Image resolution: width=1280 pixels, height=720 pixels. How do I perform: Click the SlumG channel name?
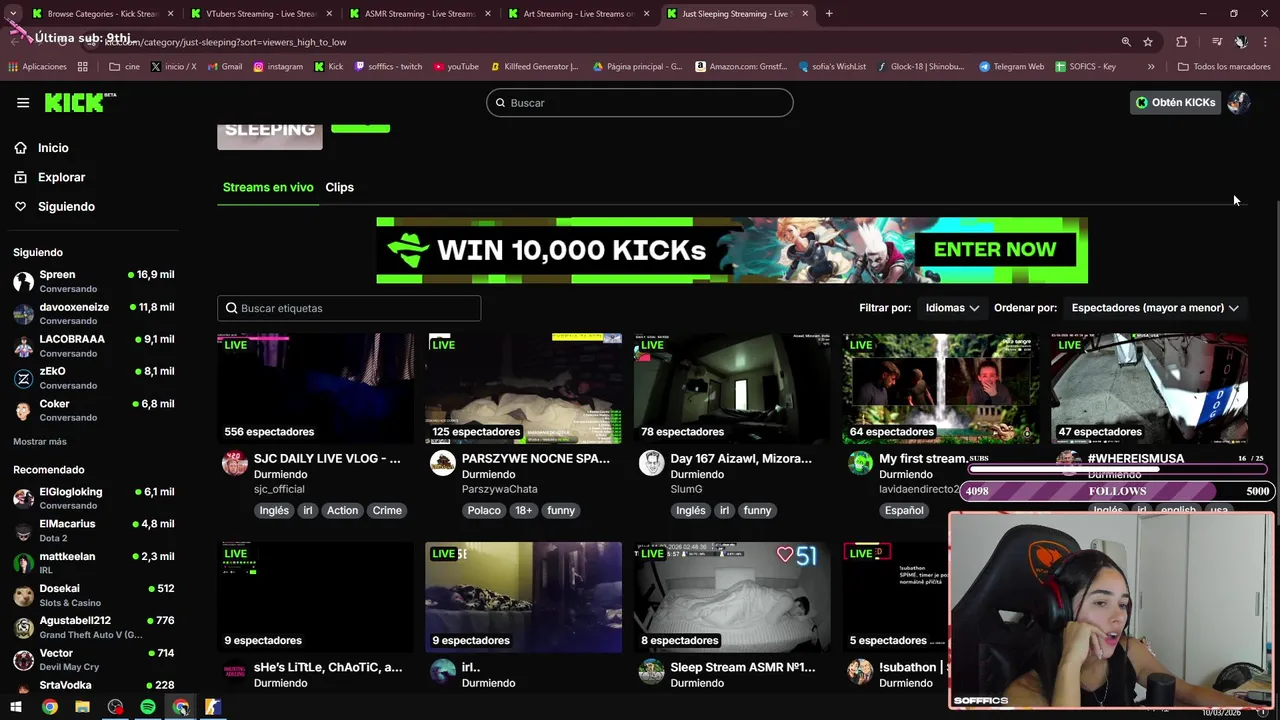(x=686, y=489)
